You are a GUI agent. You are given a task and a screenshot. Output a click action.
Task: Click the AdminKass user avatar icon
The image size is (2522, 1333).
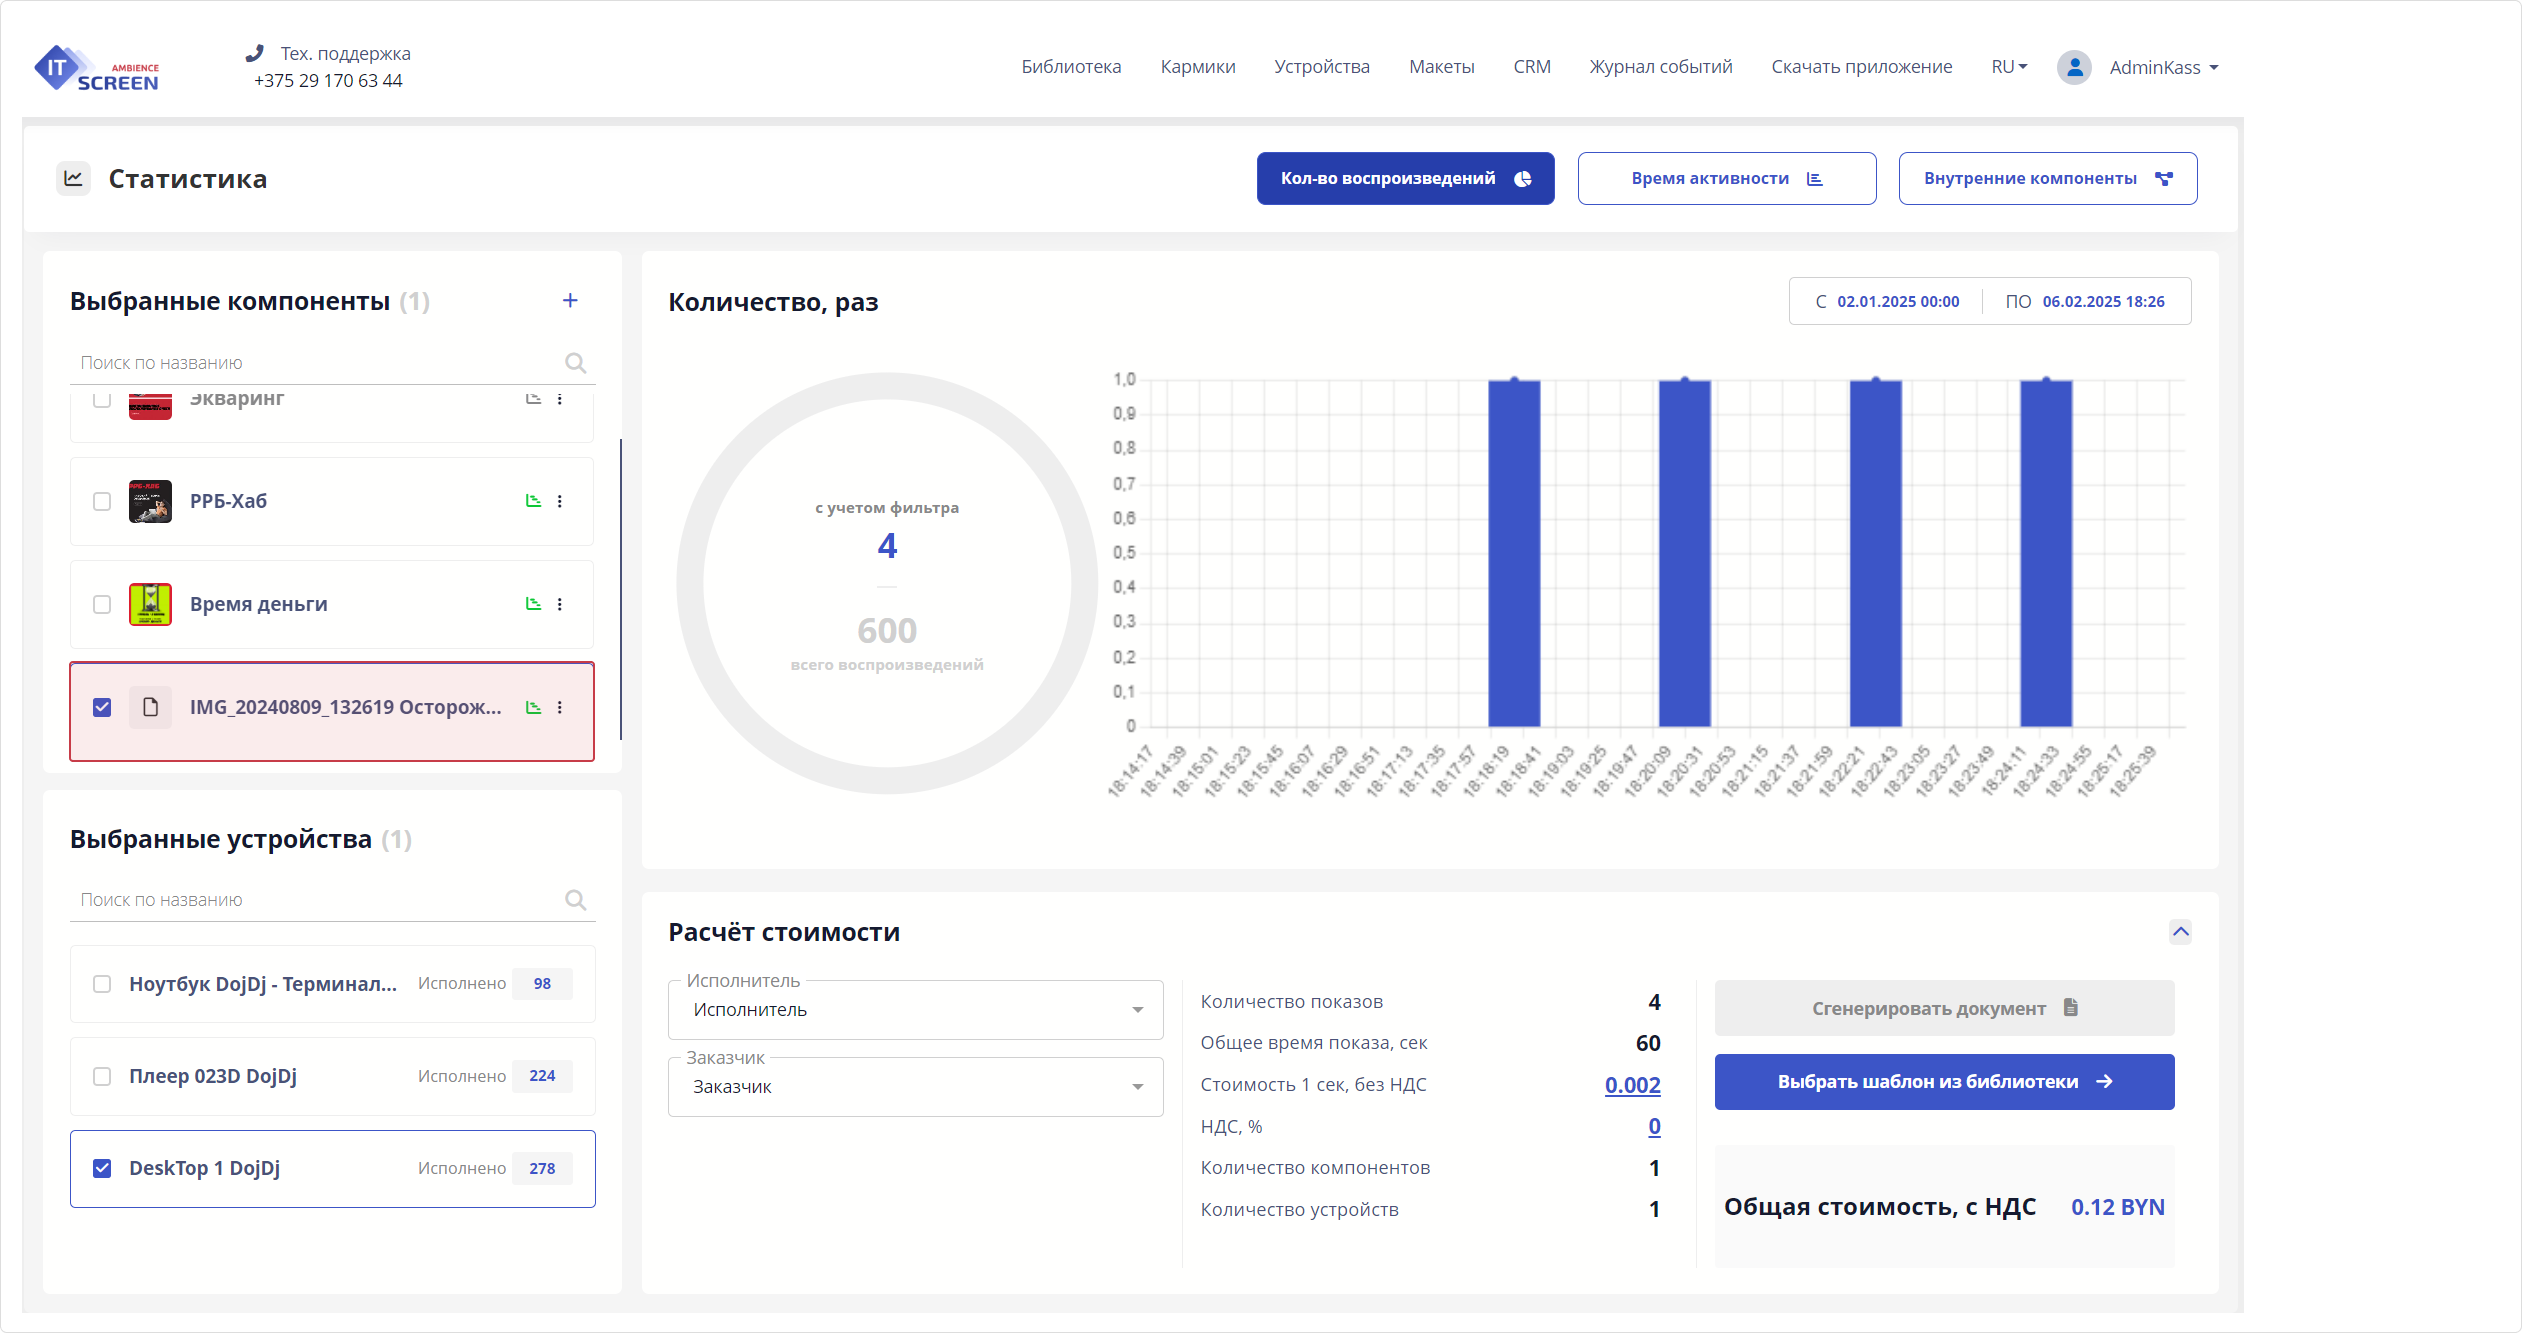(2074, 67)
